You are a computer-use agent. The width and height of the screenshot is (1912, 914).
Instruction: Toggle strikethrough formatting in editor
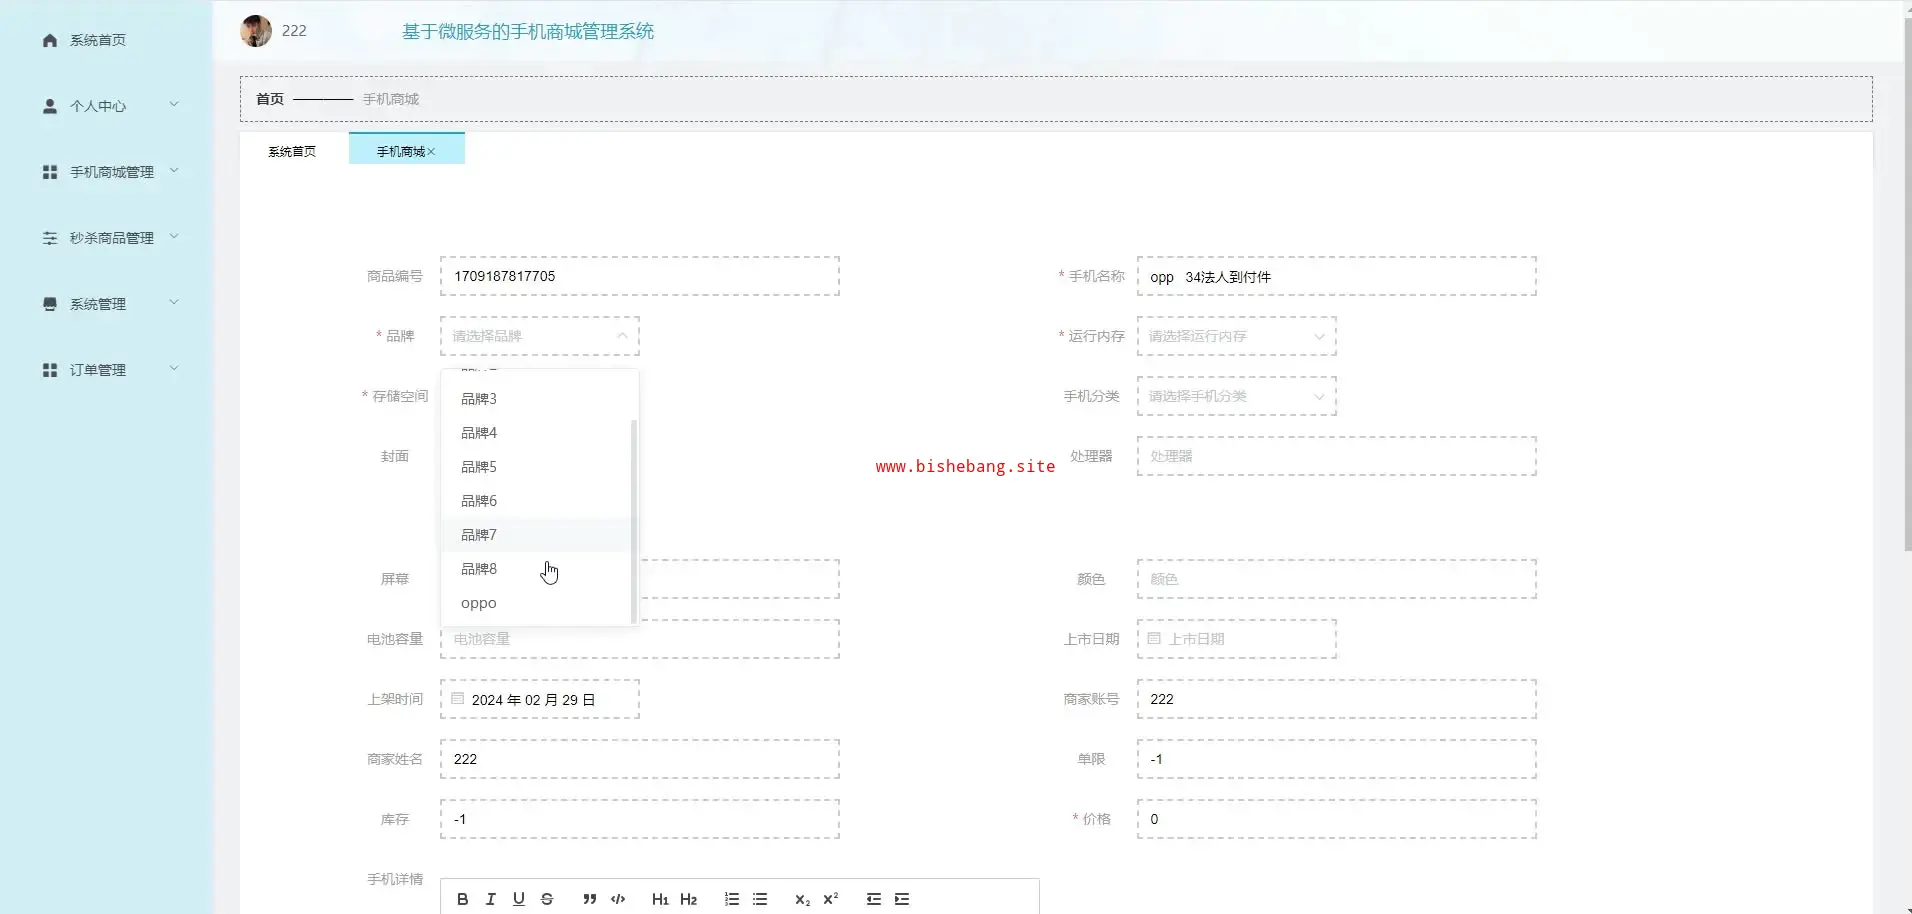pyautogui.click(x=546, y=899)
